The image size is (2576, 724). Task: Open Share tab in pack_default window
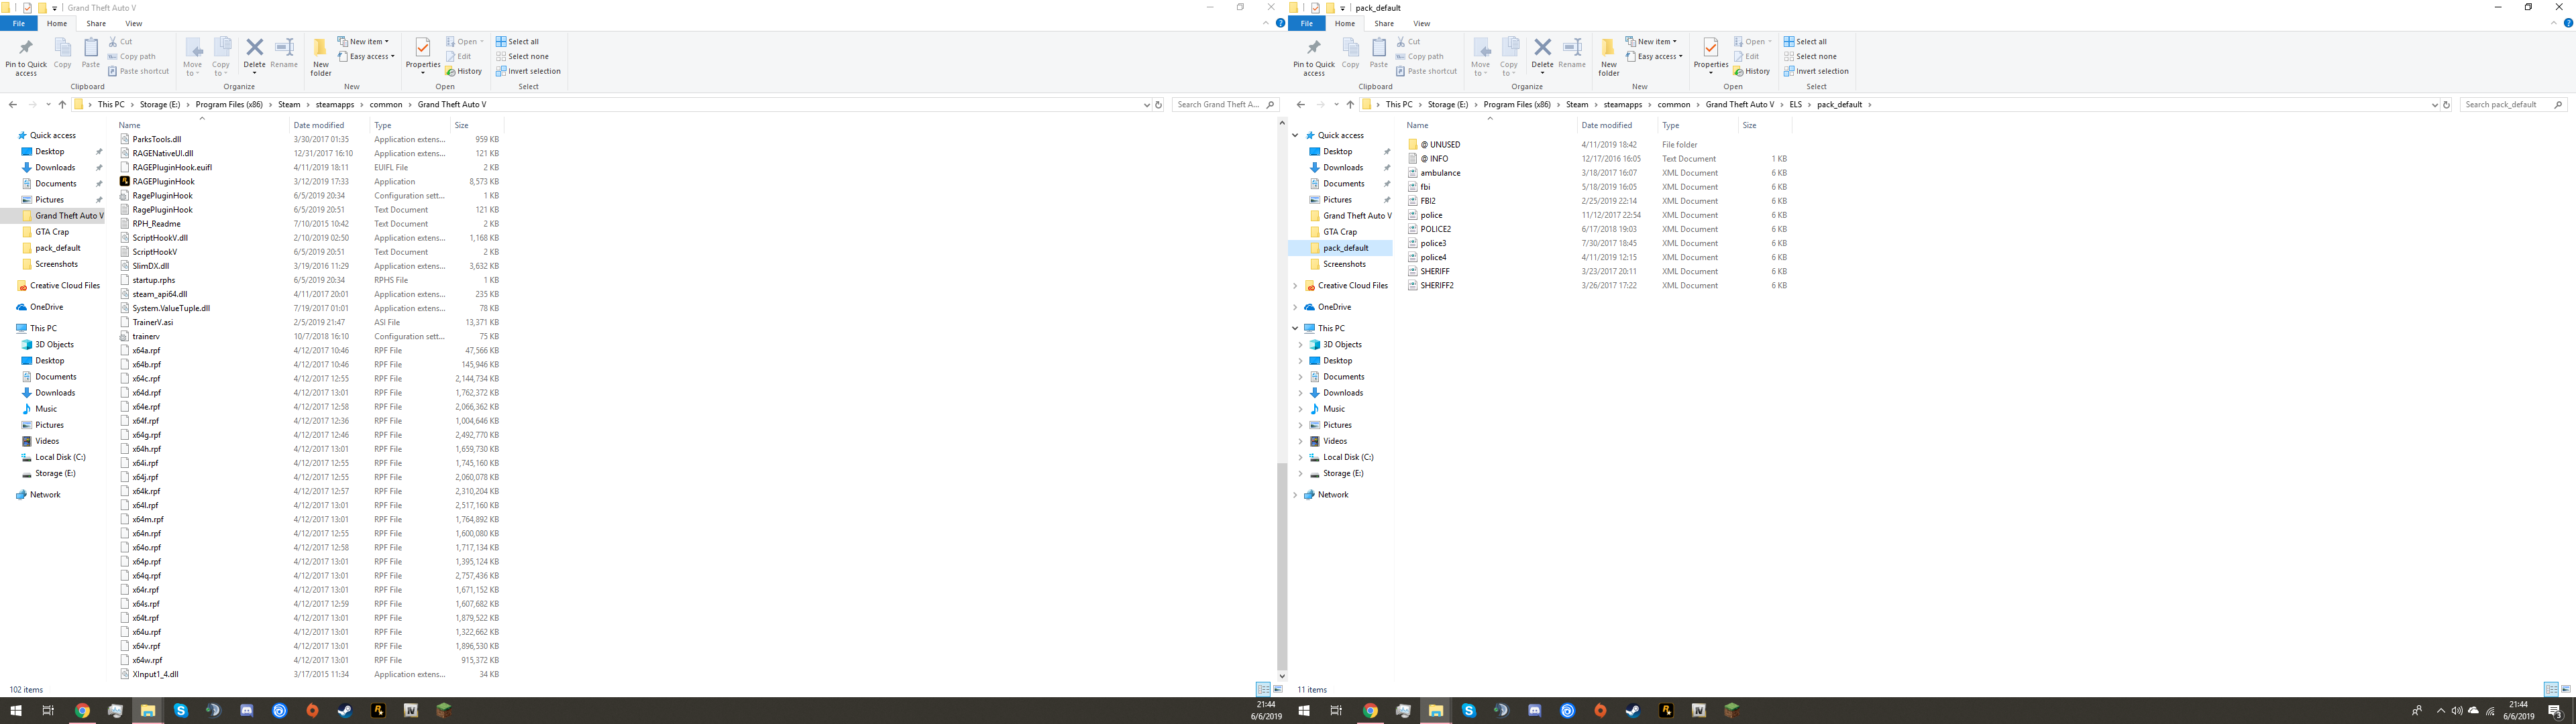pyautogui.click(x=1383, y=23)
